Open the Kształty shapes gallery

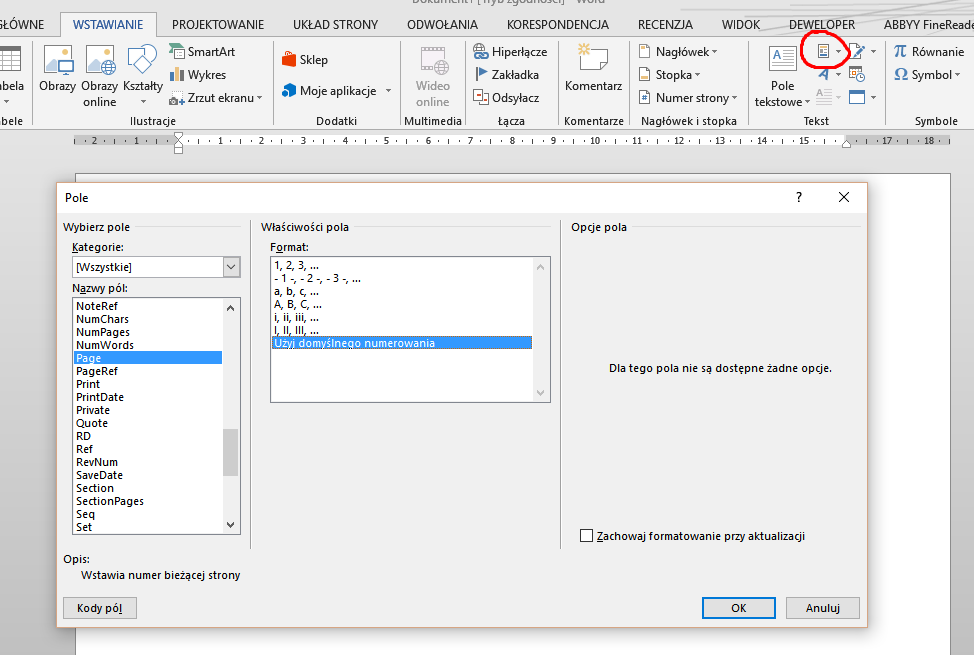143,65
